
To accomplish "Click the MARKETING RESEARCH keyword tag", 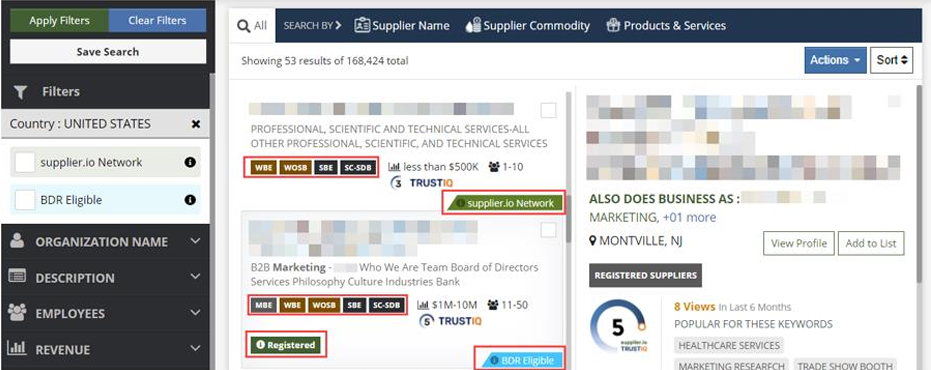I will [x=732, y=365].
